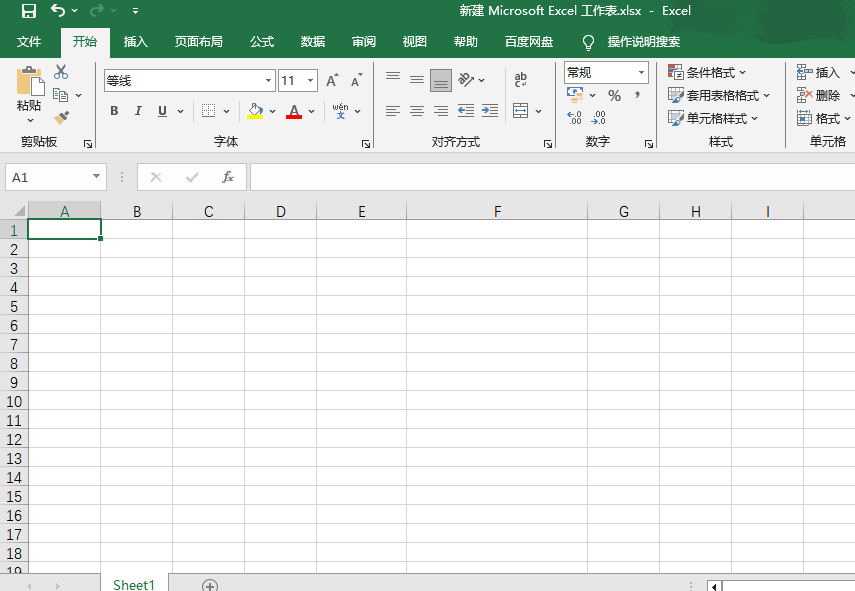Screen dimensions: 855x591
Task: Click the Name Box showing A1
Action: (x=56, y=177)
